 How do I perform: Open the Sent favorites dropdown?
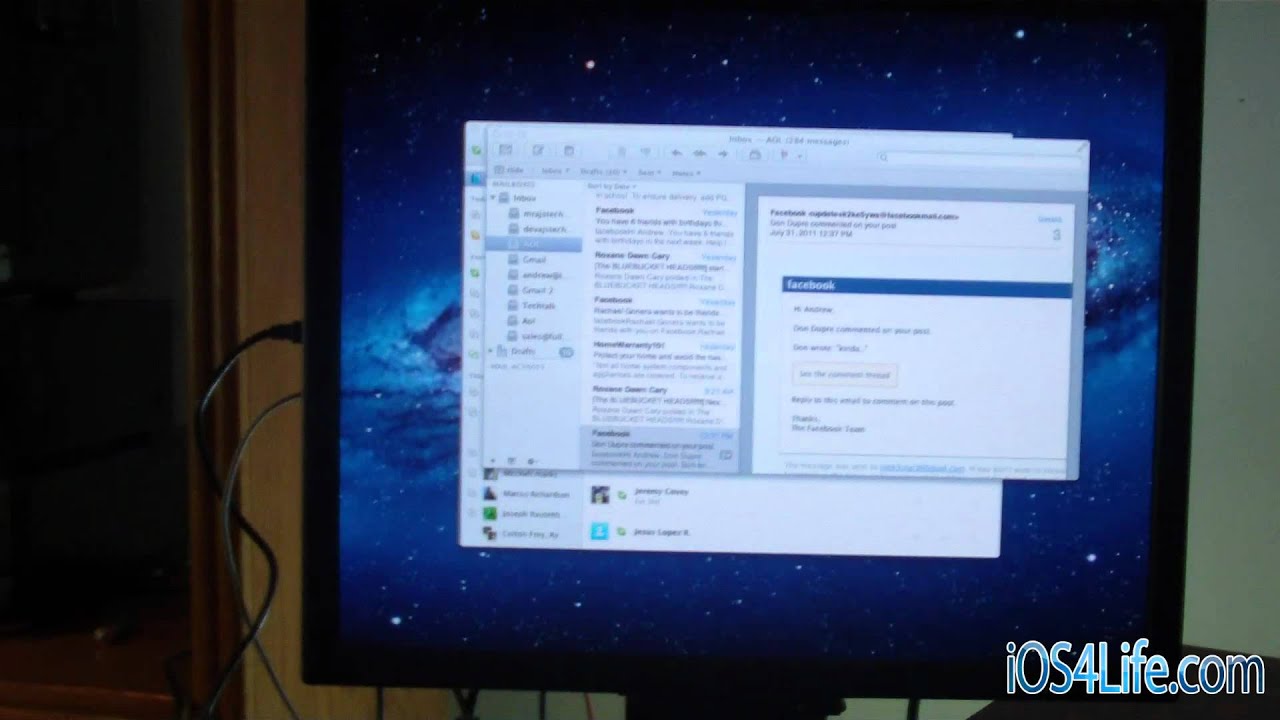[649, 172]
